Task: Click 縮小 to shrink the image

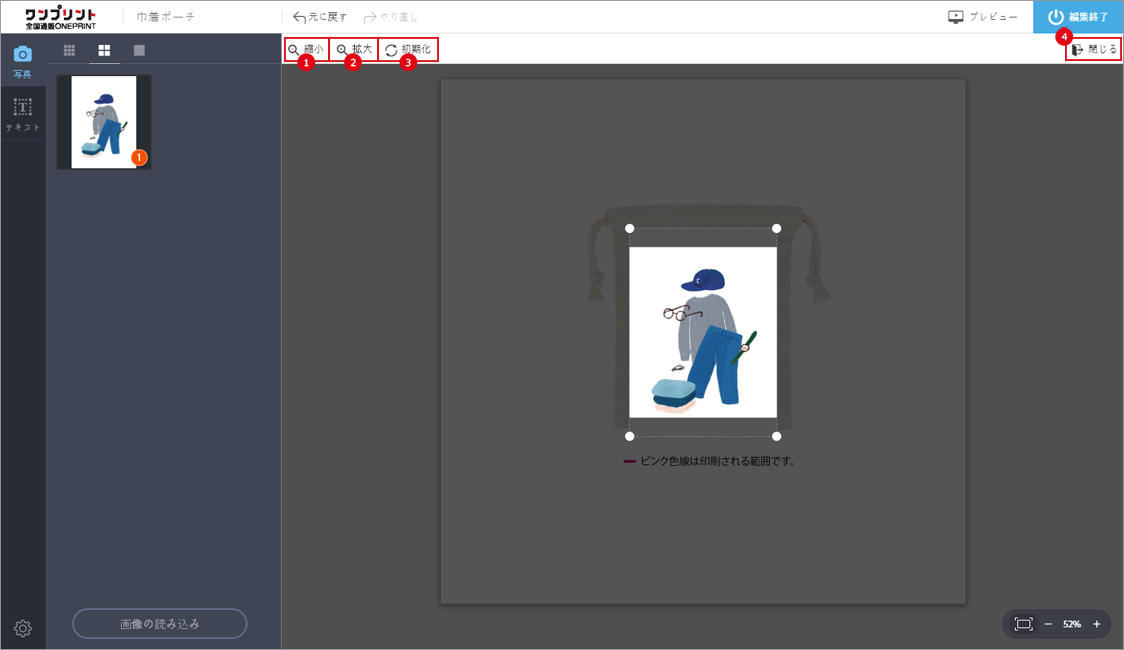Action: (x=306, y=49)
